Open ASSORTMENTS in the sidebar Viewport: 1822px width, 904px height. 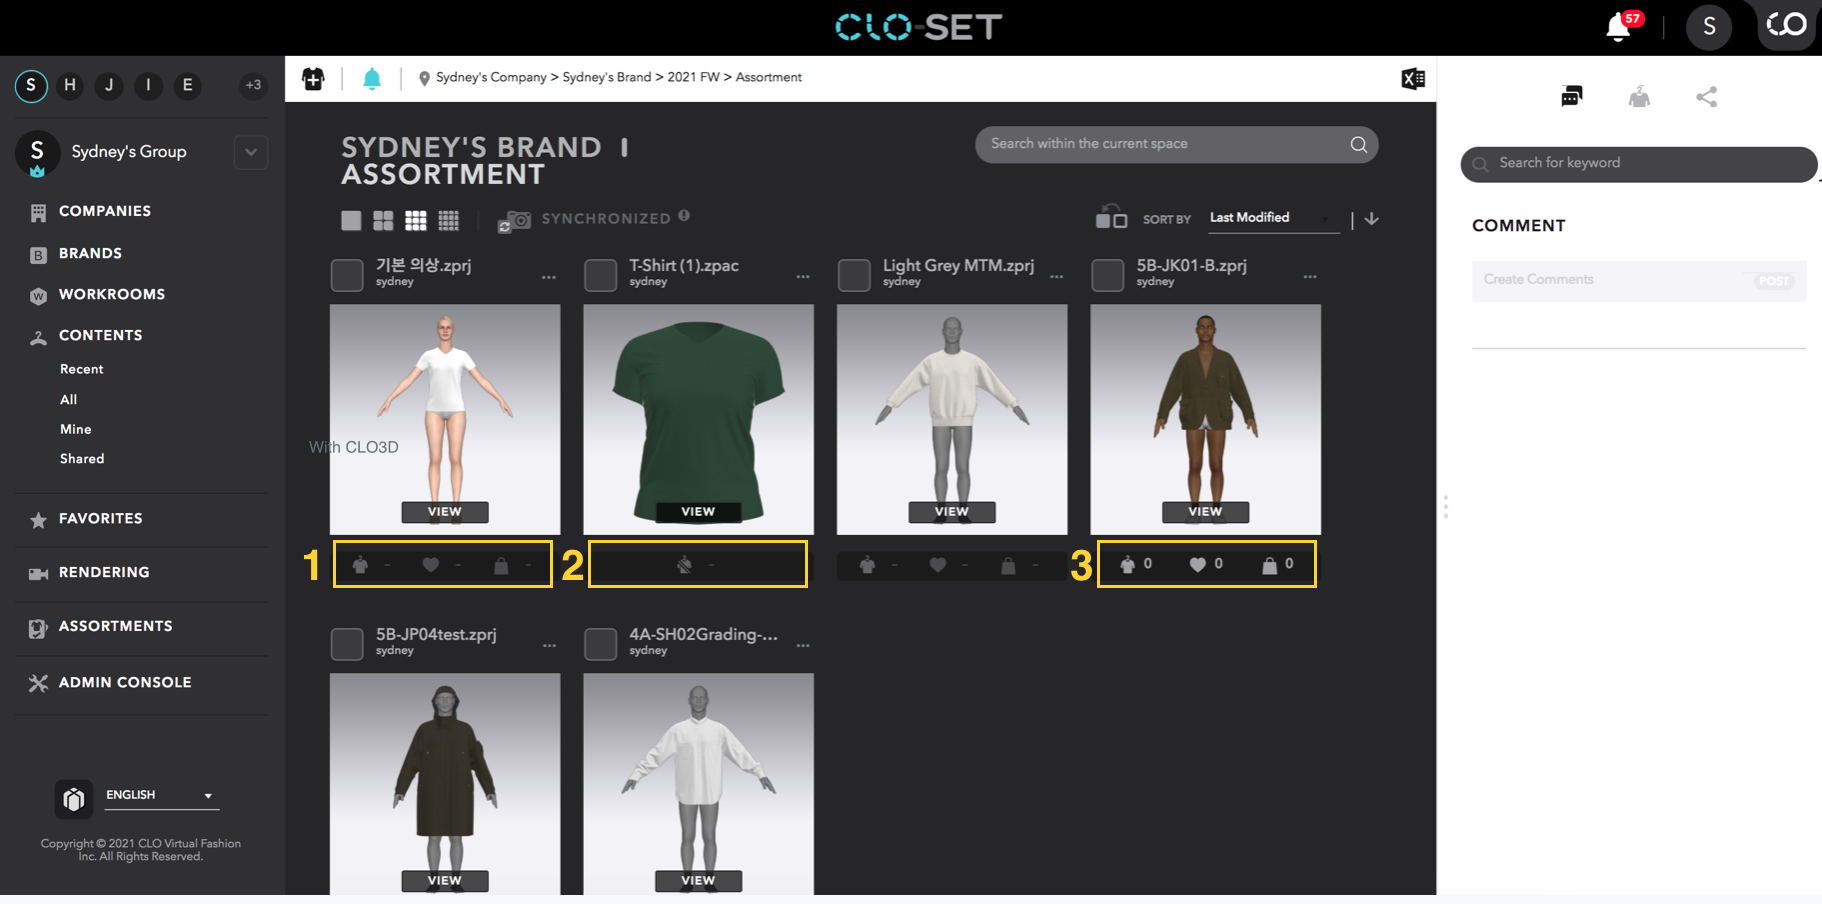pos(115,626)
